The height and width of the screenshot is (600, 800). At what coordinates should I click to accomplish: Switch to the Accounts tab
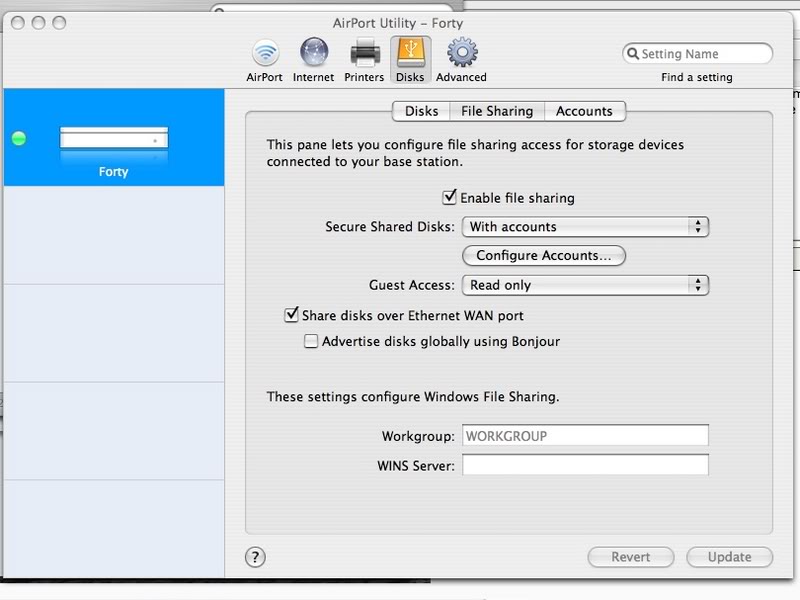pyautogui.click(x=584, y=111)
